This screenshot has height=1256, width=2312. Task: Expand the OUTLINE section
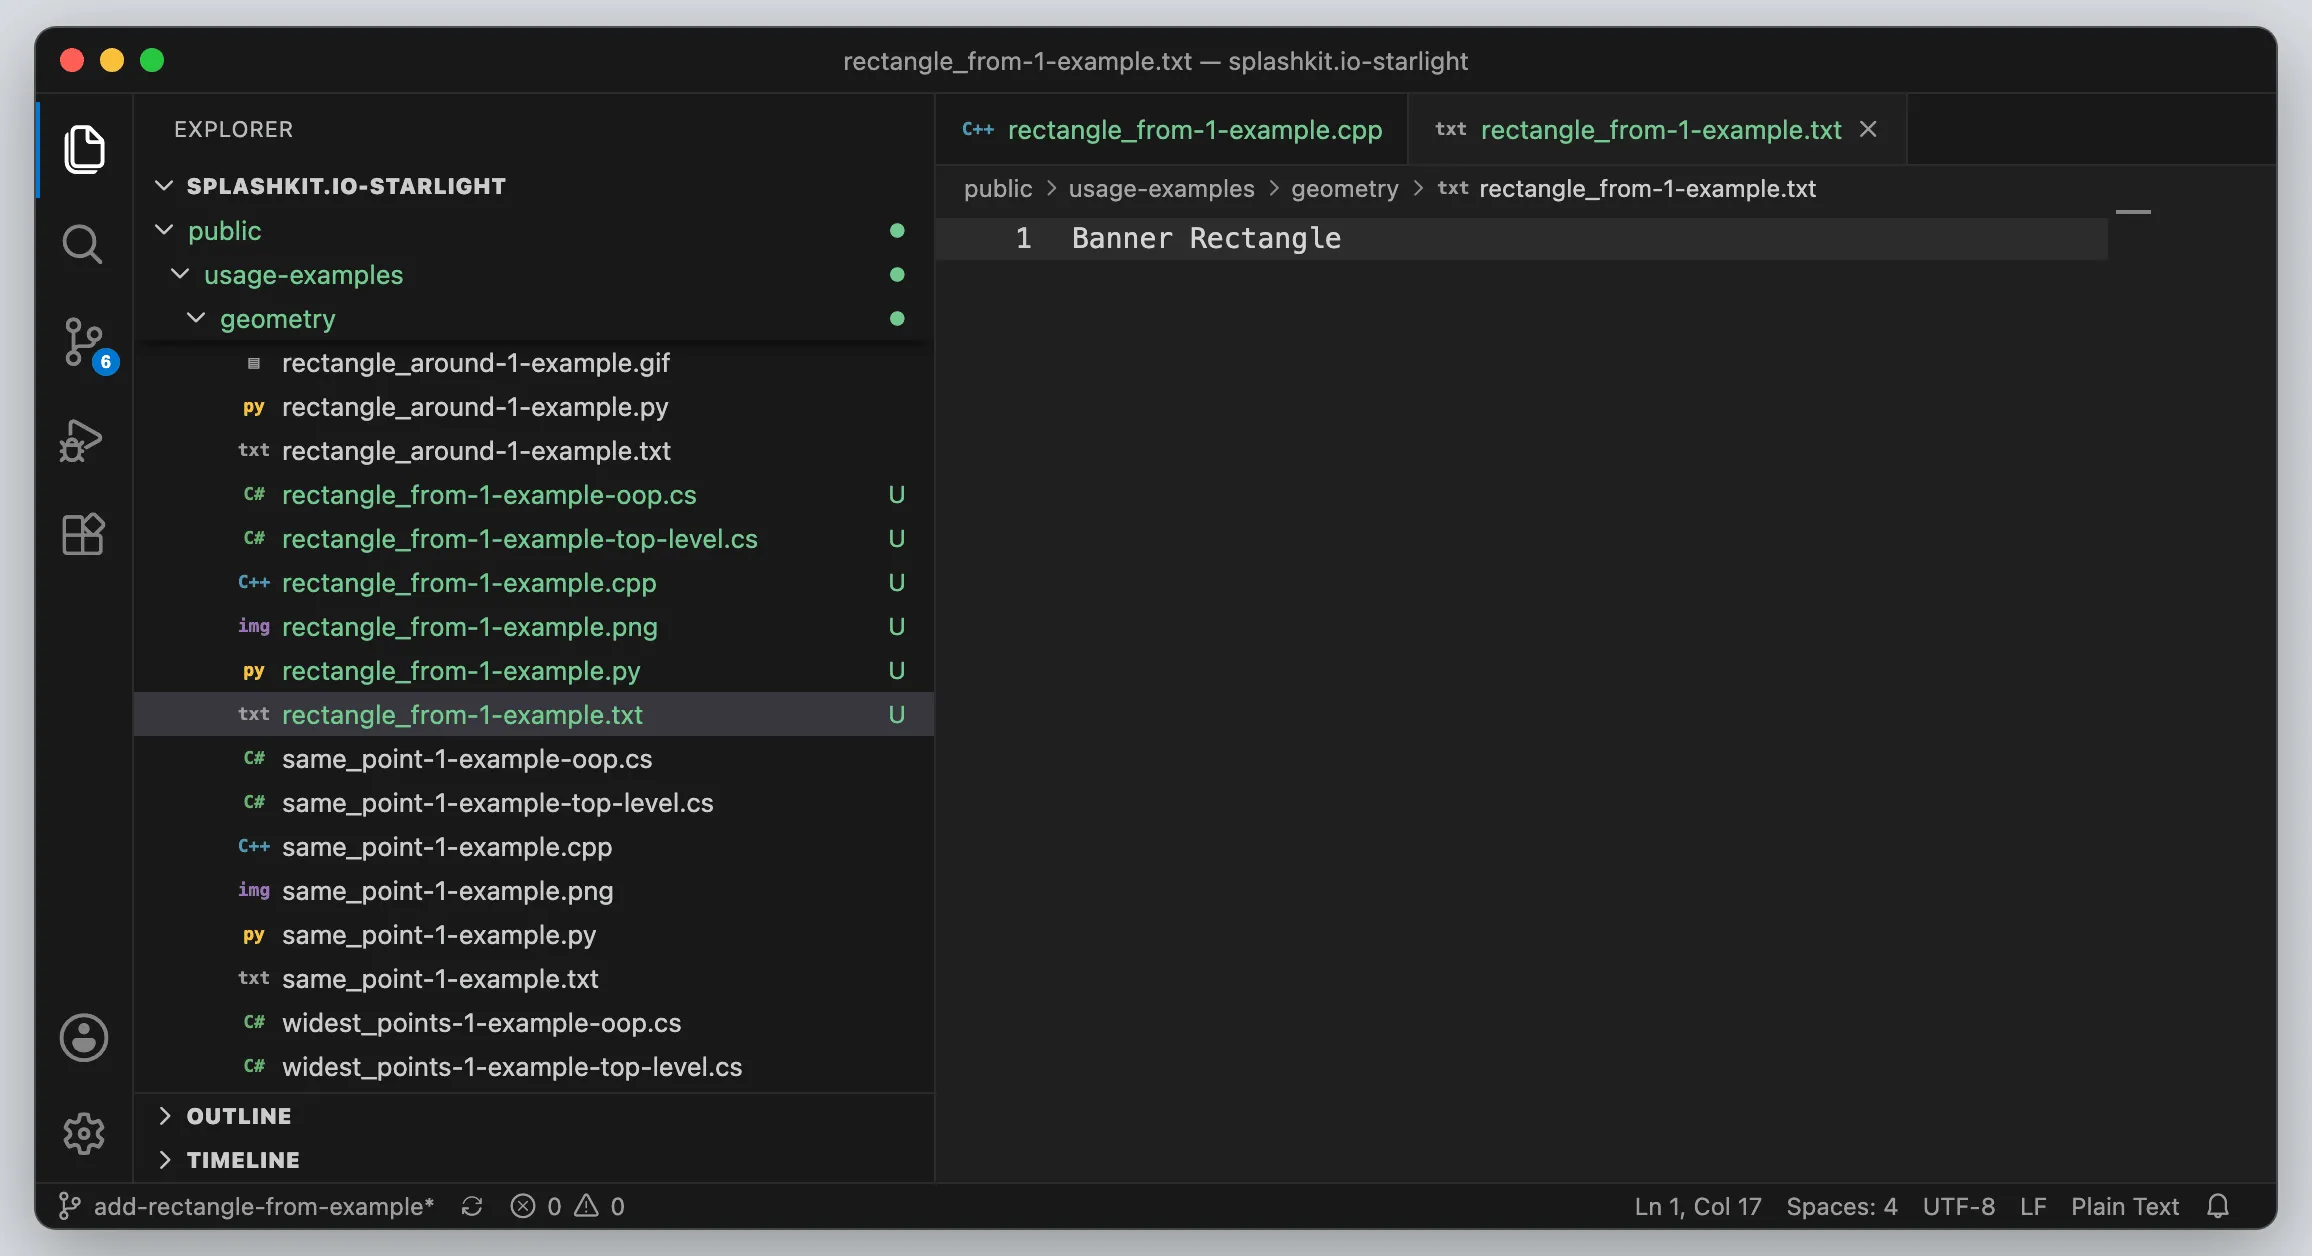(533, 1116)
